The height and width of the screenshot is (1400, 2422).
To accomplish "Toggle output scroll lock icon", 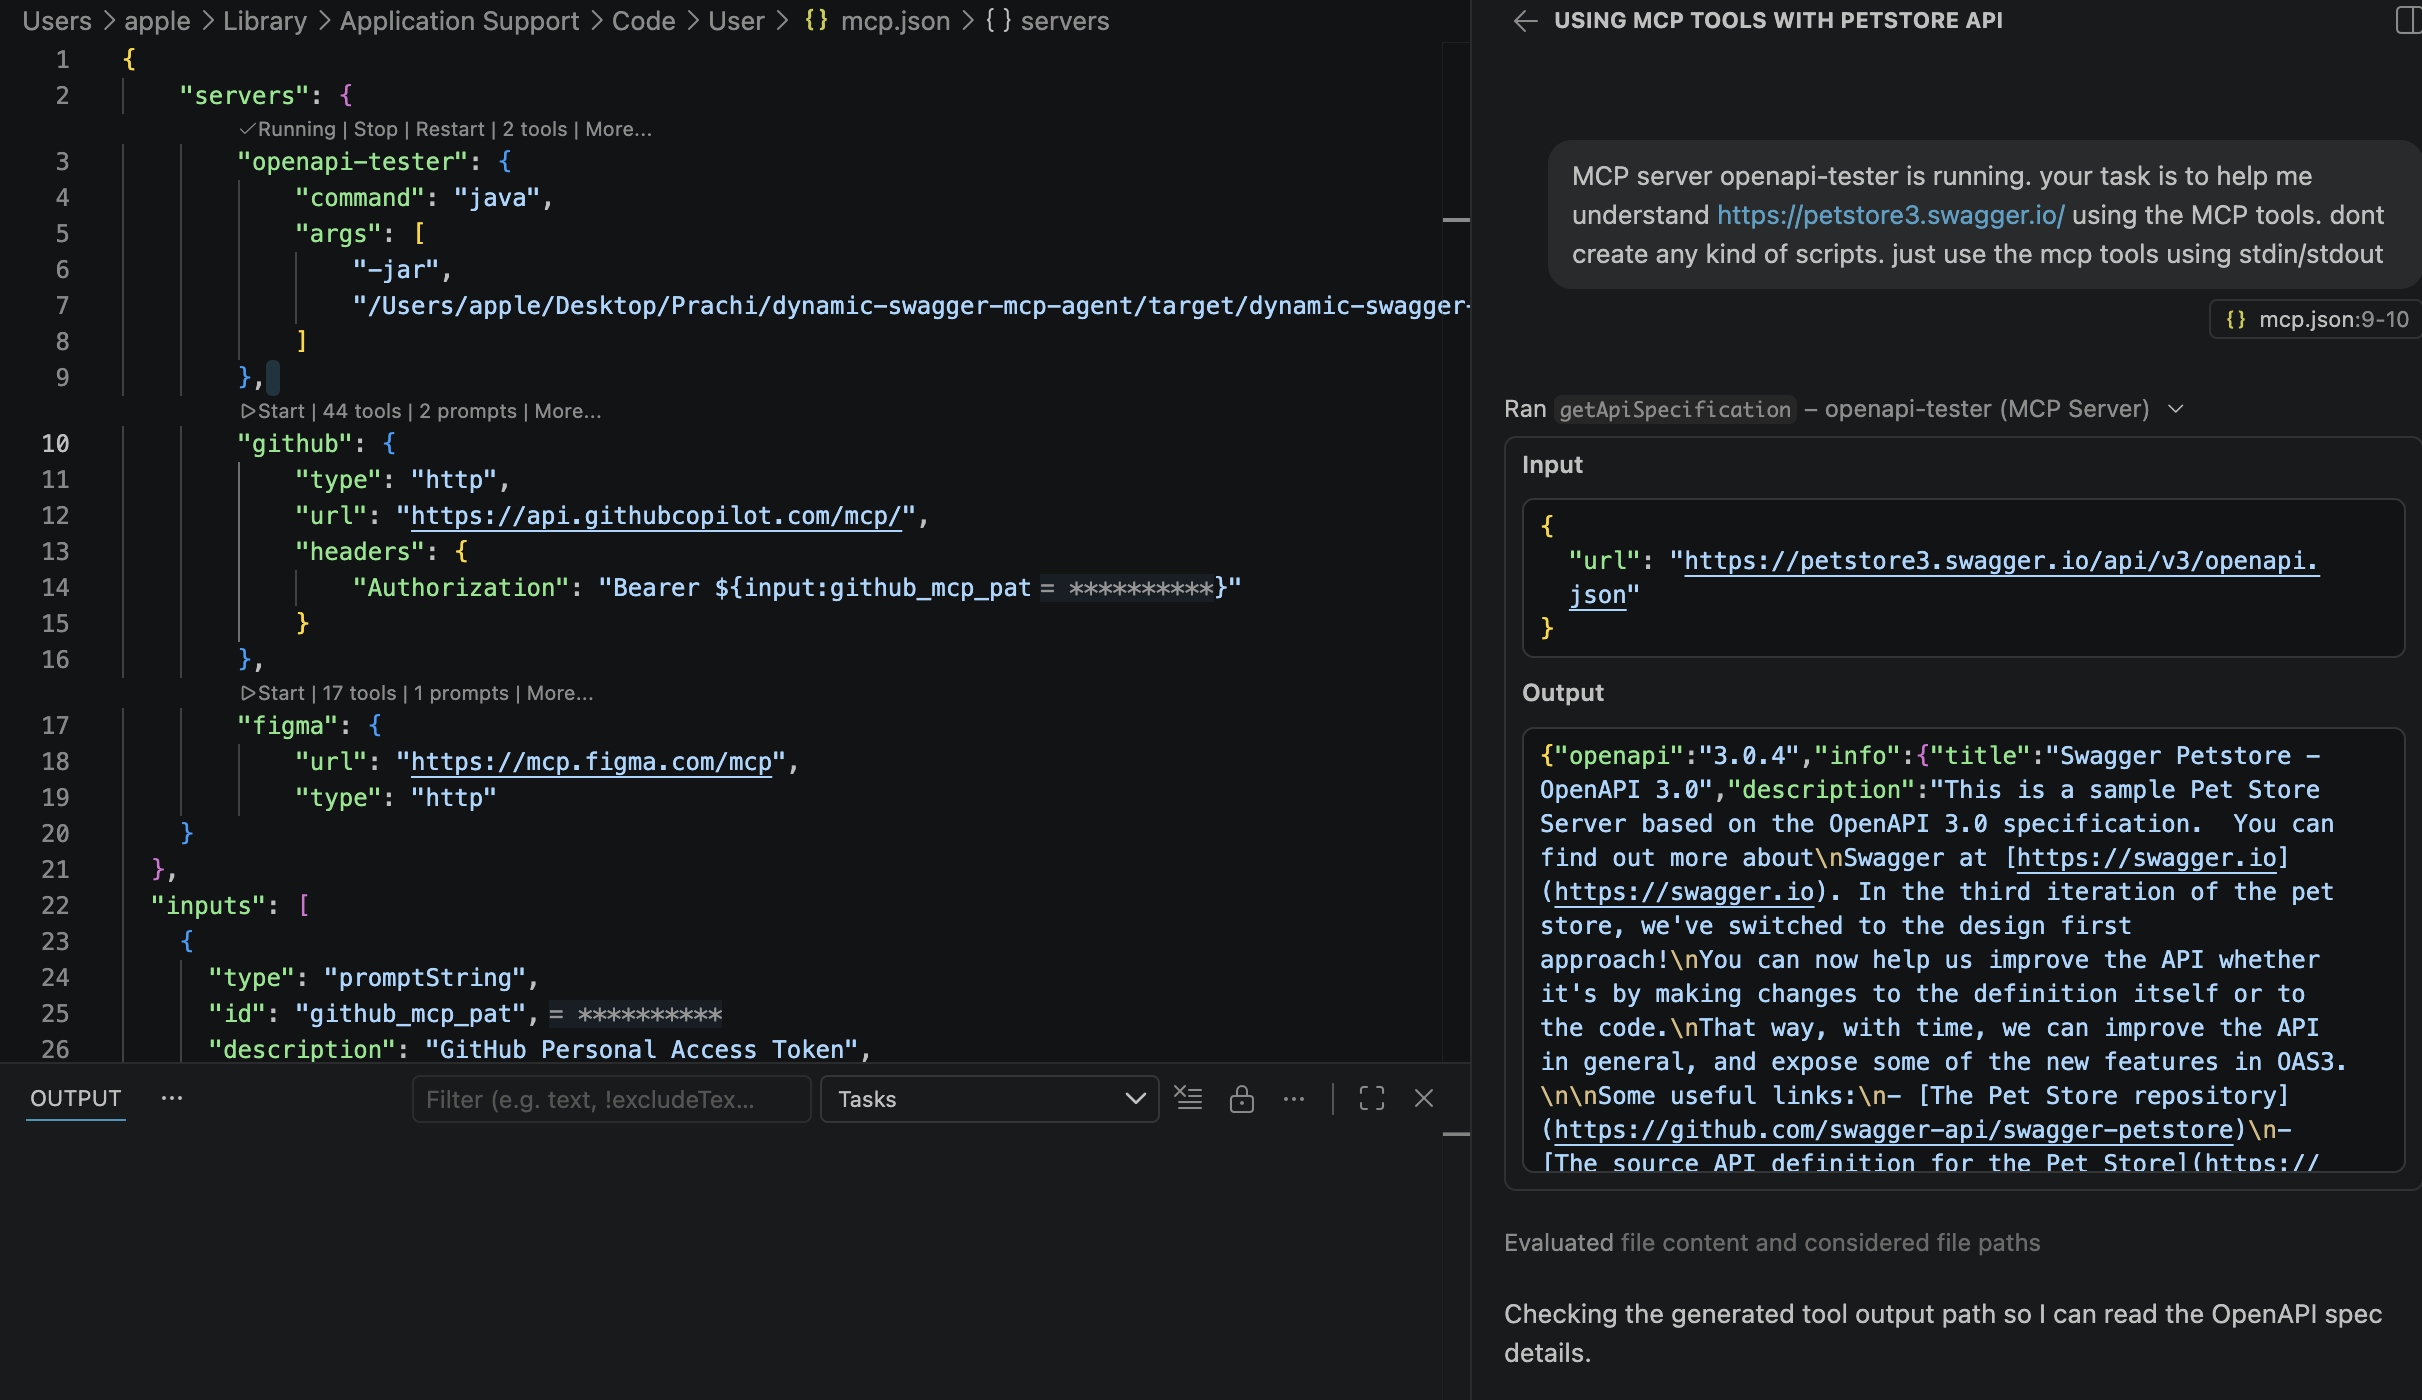I will [1242, 1098].
